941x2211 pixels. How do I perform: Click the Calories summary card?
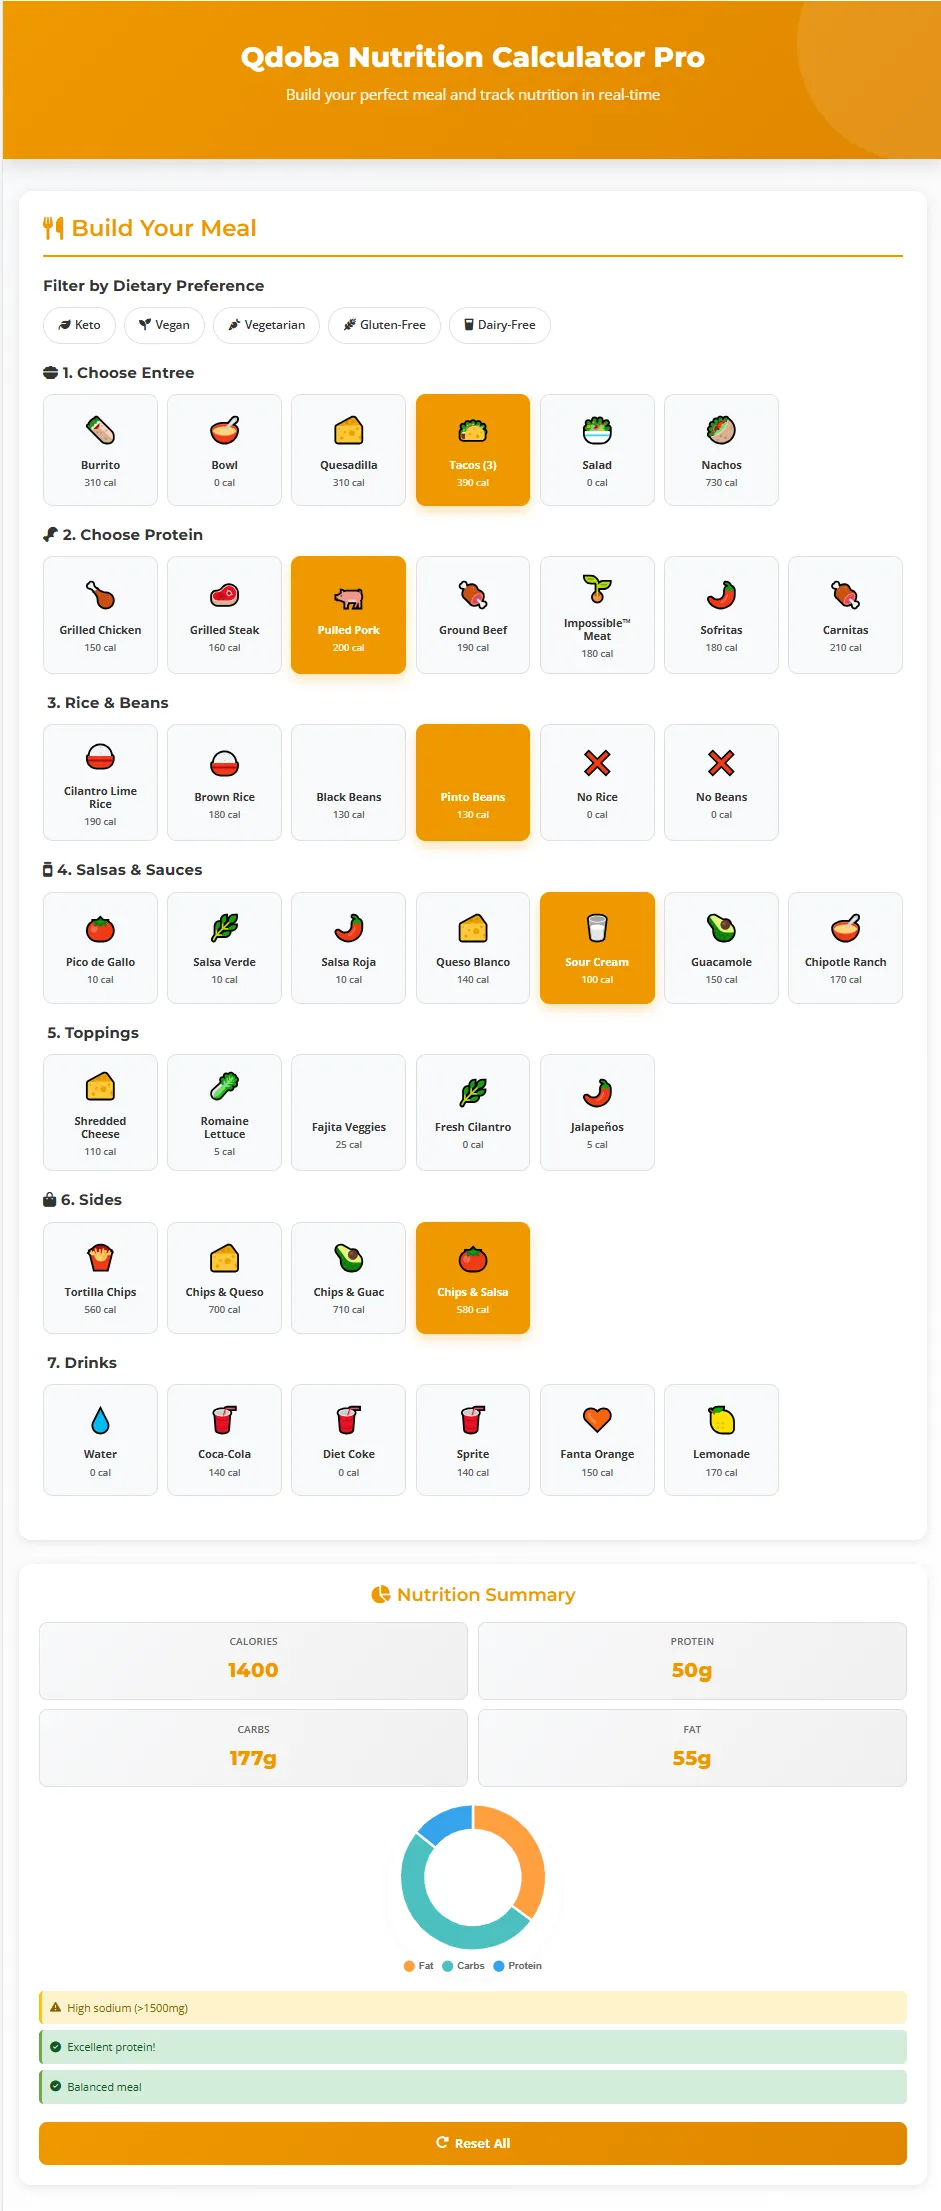[253, 1661]
